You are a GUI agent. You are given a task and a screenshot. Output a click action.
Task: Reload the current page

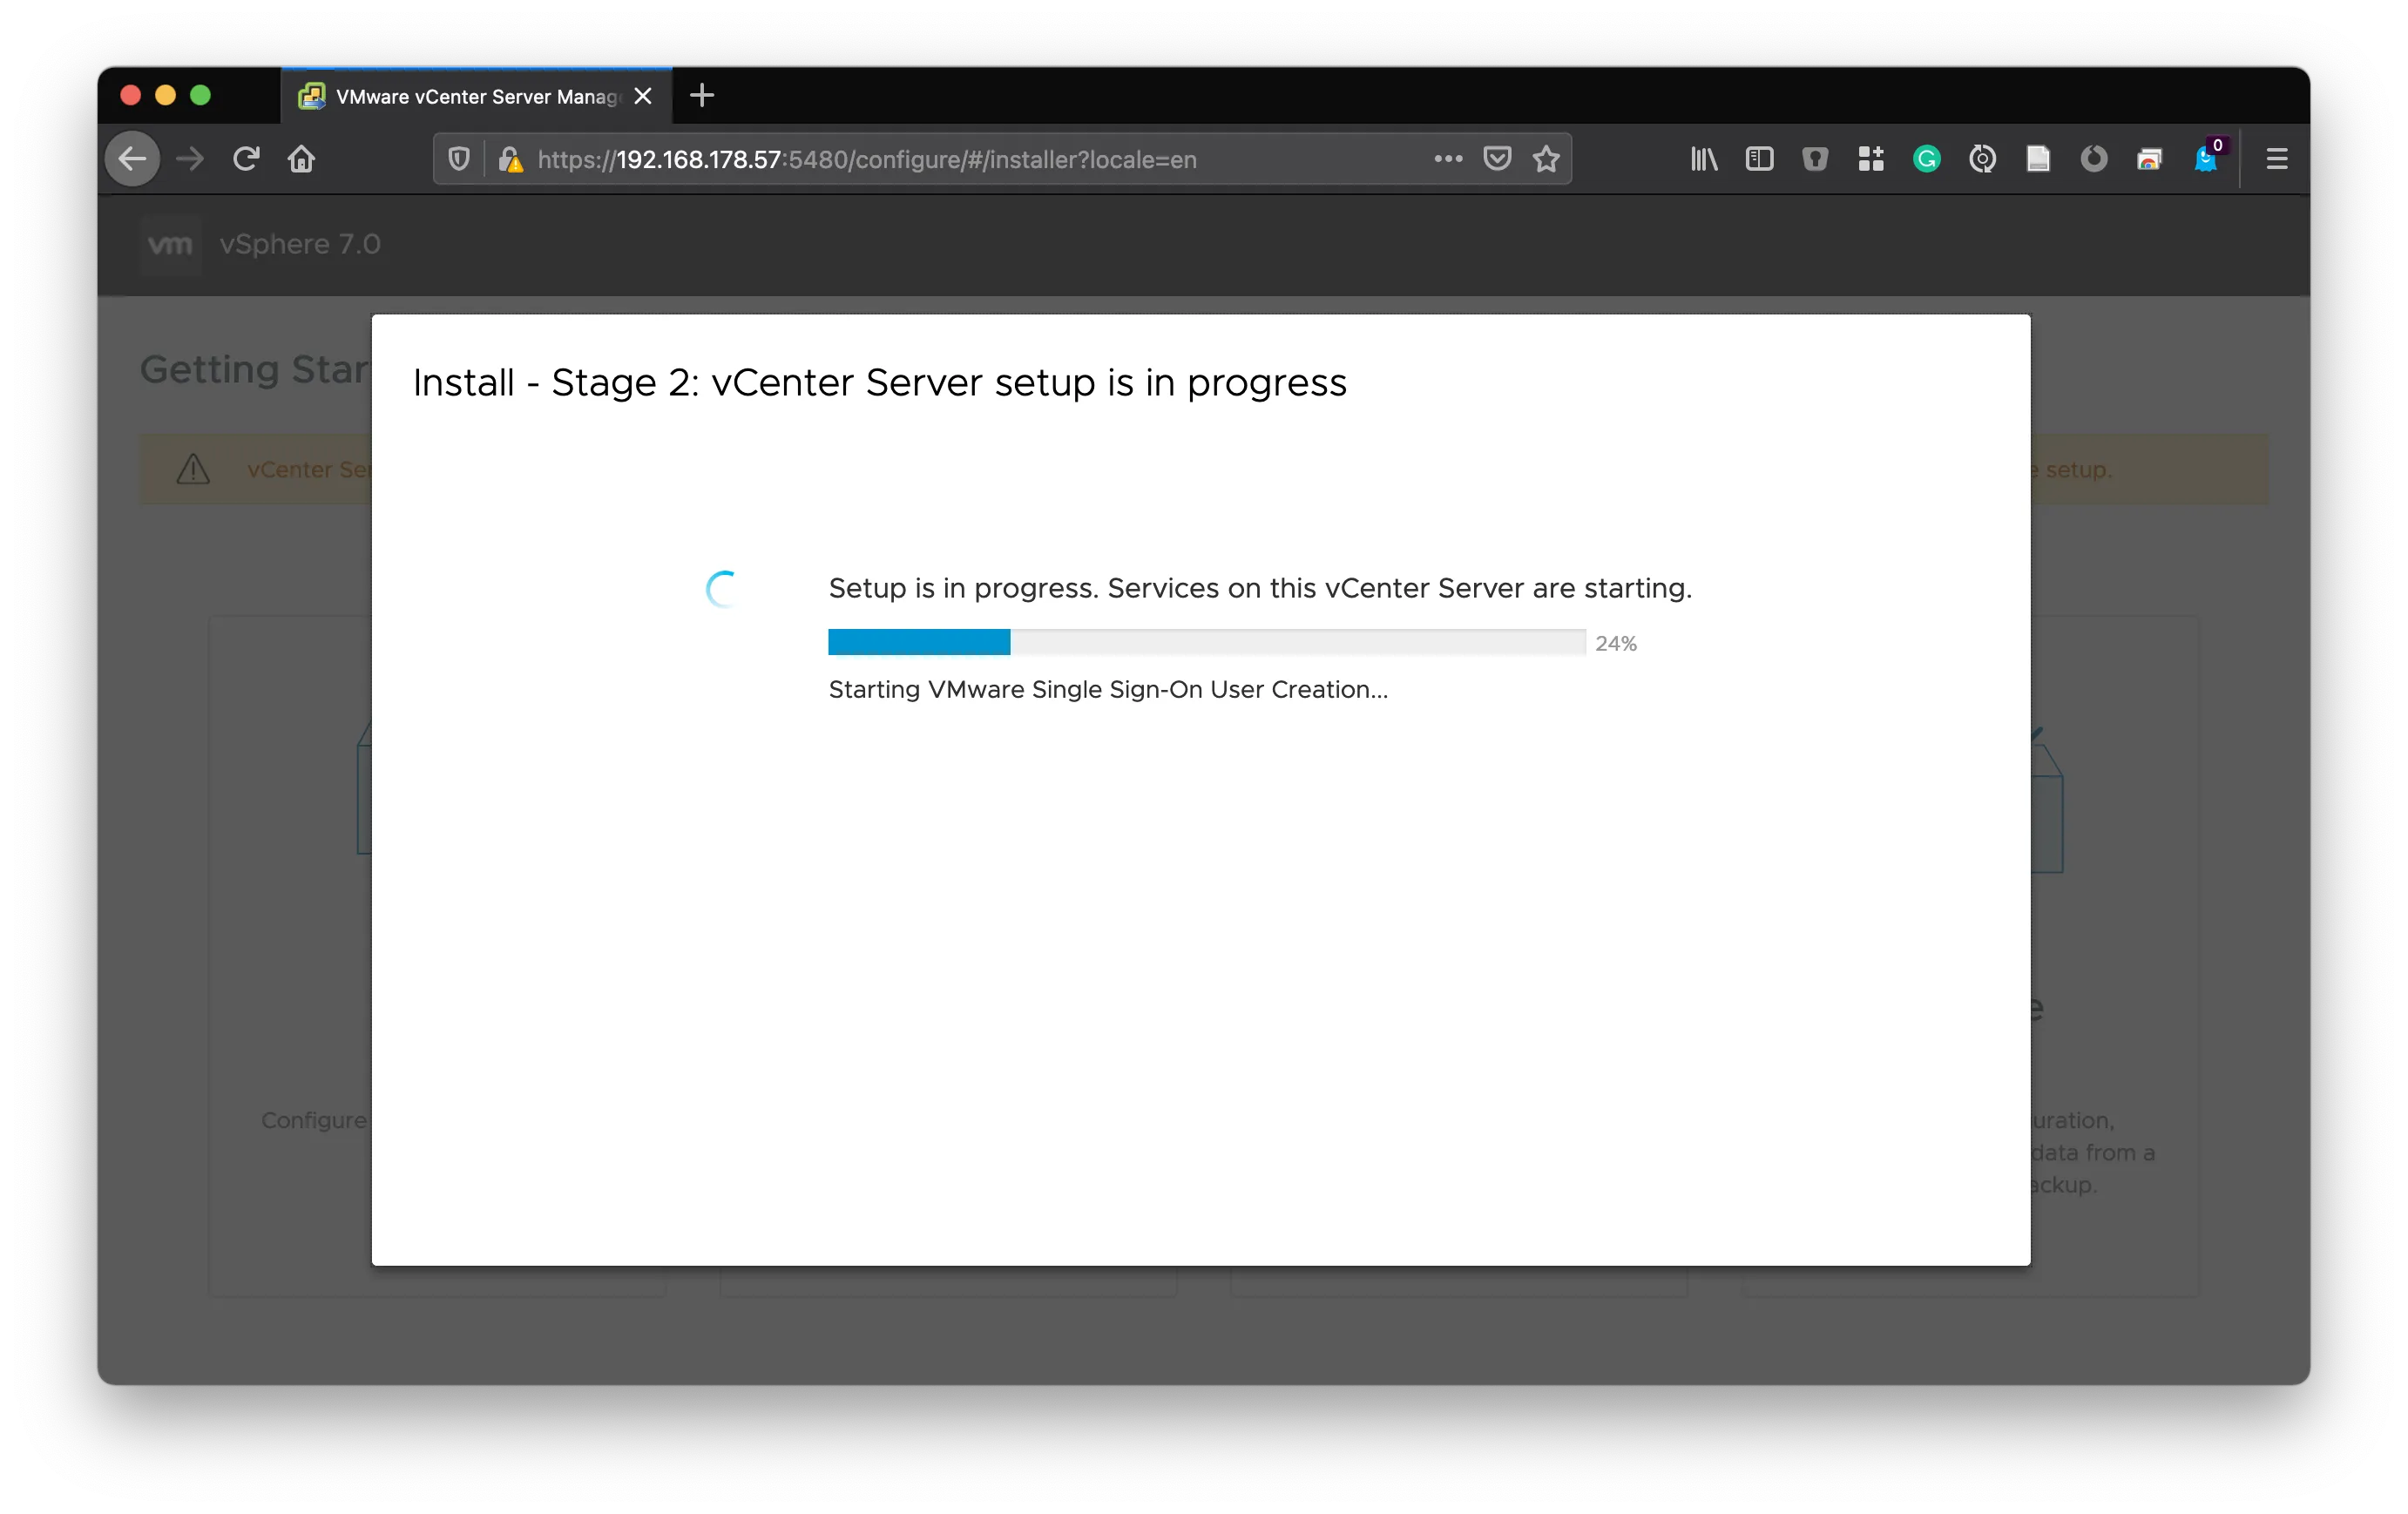click(x=246, y=159)
